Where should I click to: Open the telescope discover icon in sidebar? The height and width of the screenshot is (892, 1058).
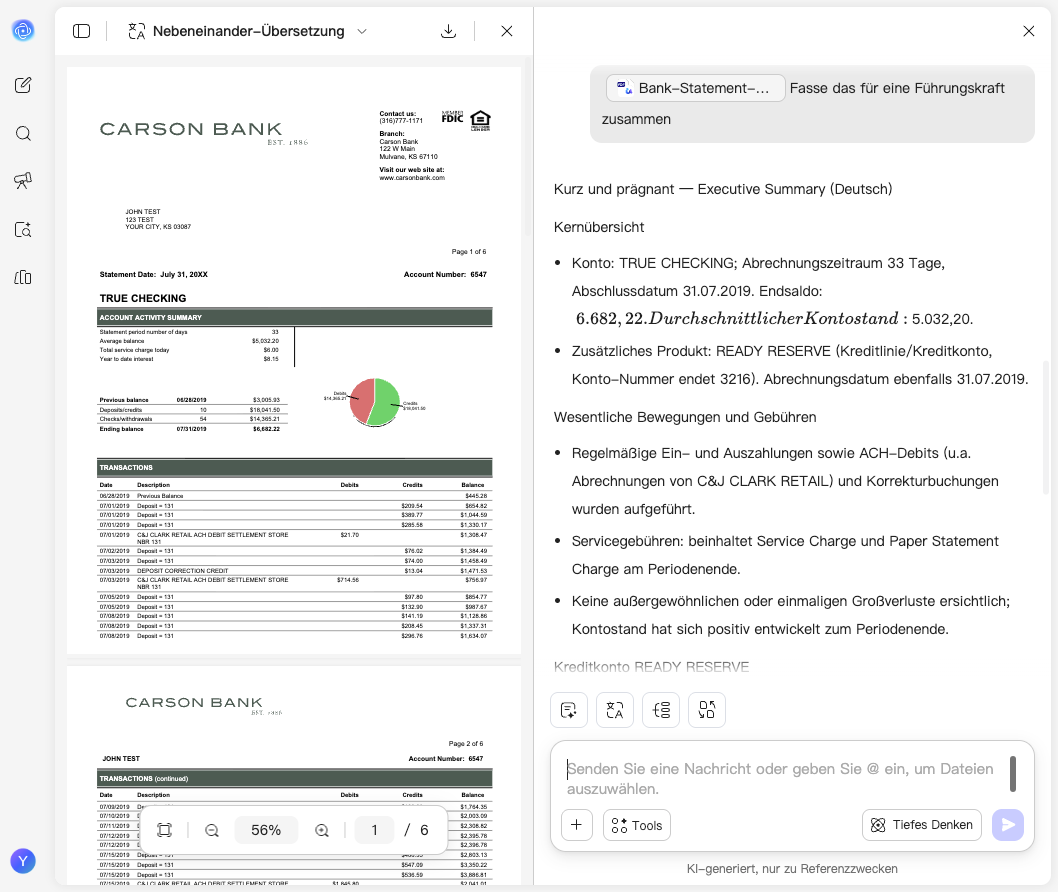pyautogui.click(x=23, y=181)
